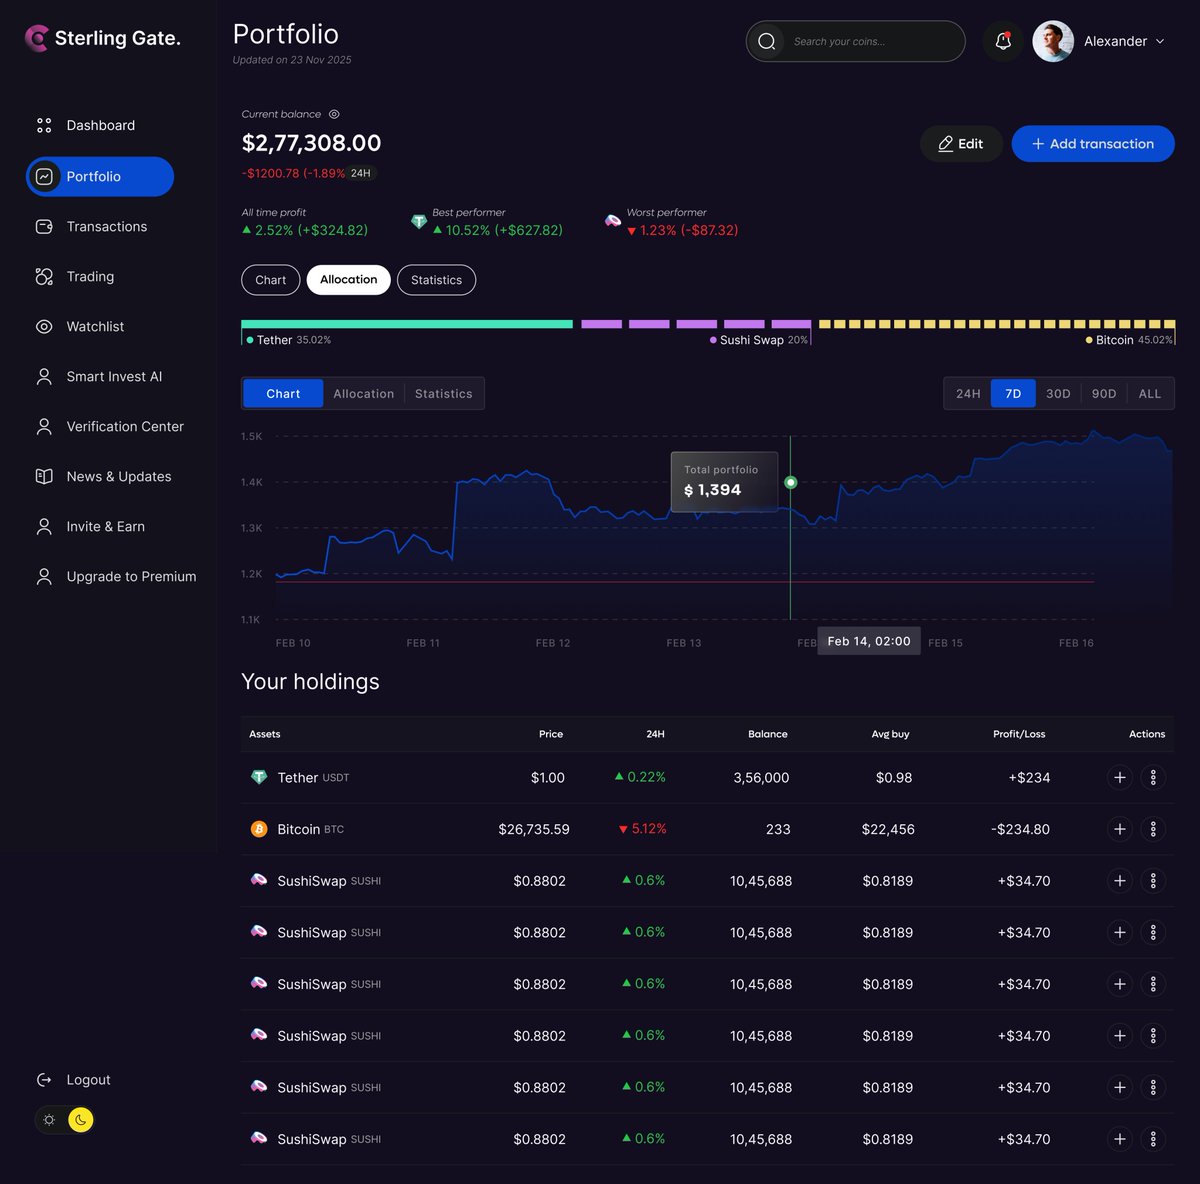Select the Allocation tab above graph
The width and height of the screenshot is (1200, 1184).
364,394
